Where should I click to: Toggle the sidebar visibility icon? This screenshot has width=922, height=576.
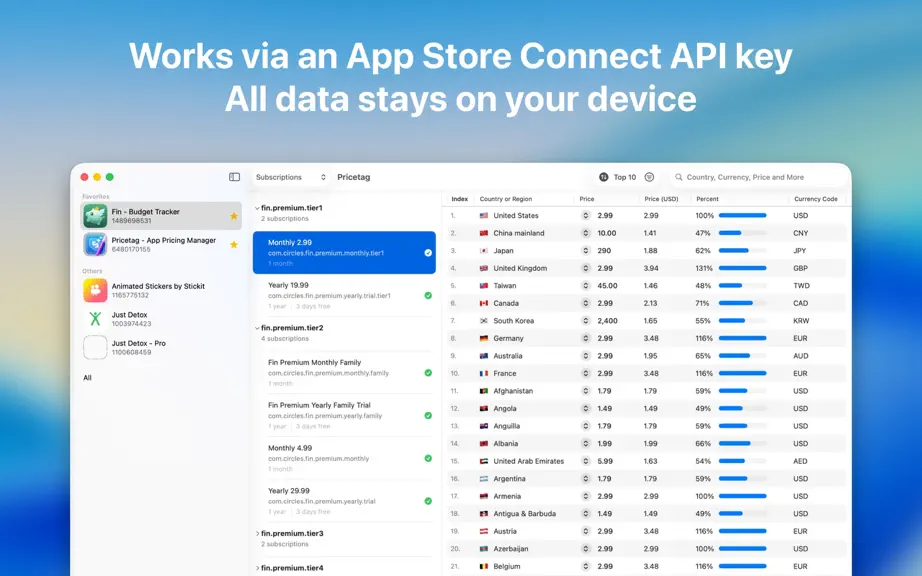[234, 177]
